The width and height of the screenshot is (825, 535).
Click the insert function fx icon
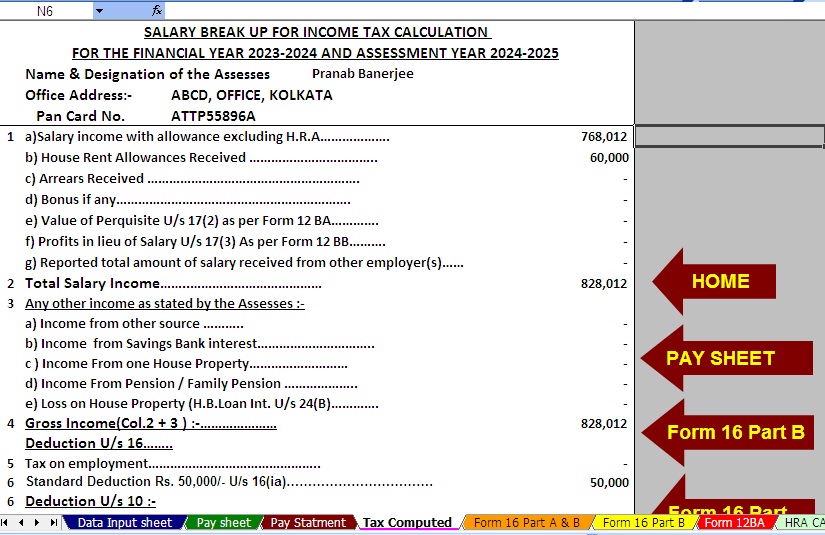tap(157, 11)
